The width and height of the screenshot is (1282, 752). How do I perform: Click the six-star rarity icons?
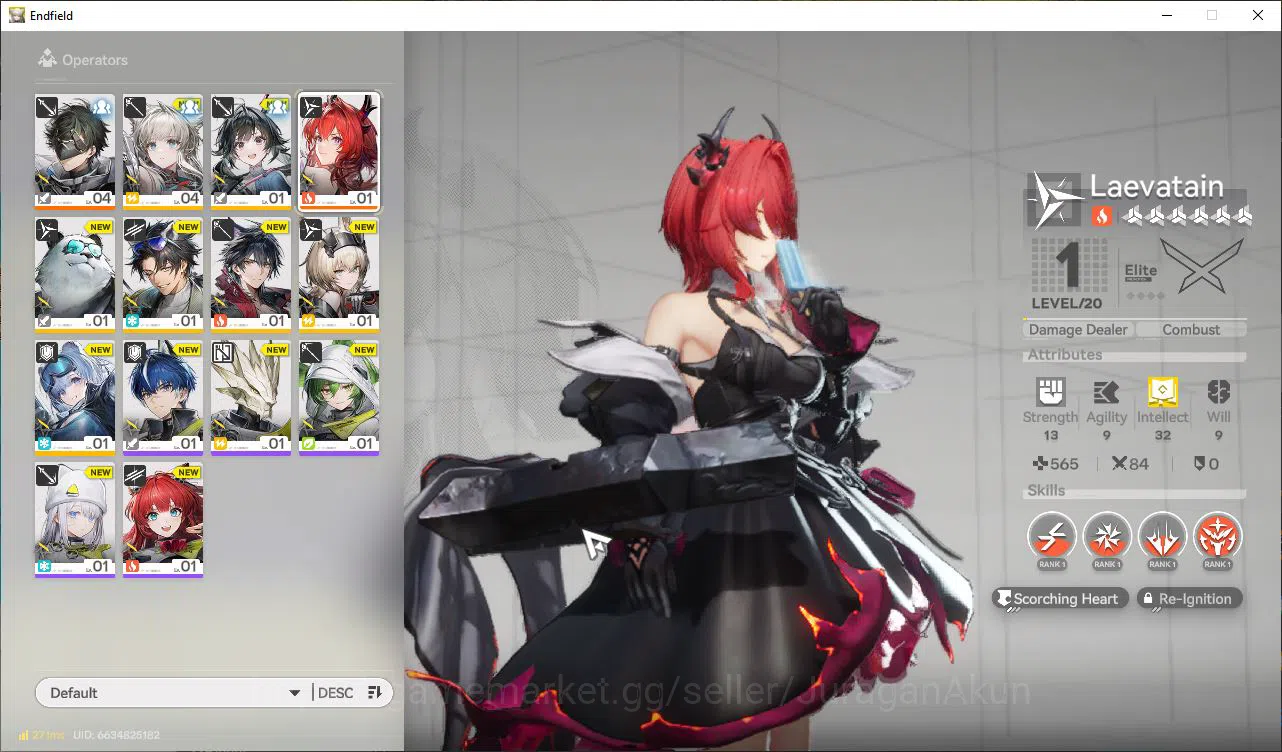(1187, 216)
